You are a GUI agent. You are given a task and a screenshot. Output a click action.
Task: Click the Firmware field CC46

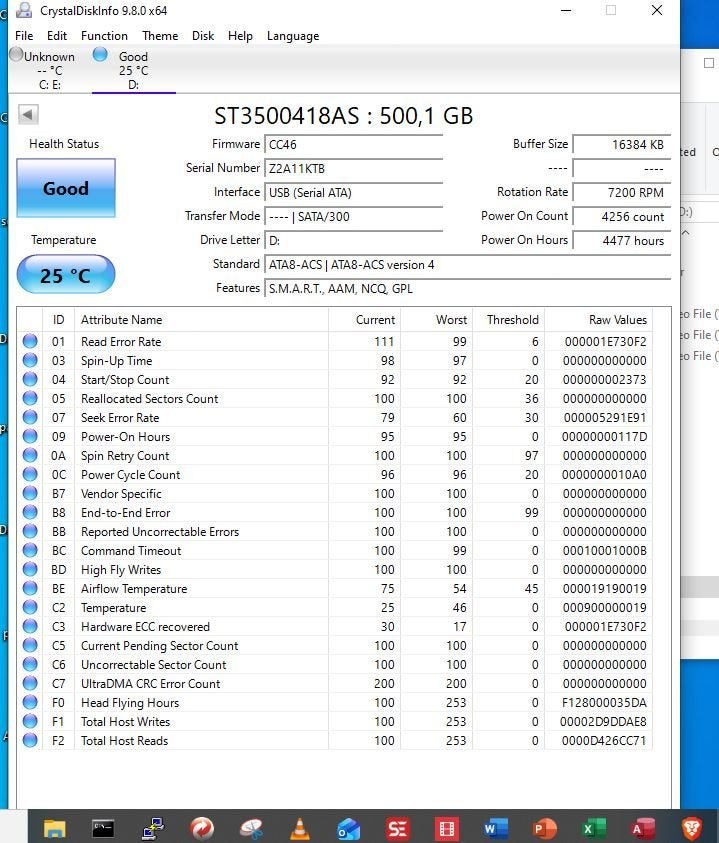click(353, 145)
